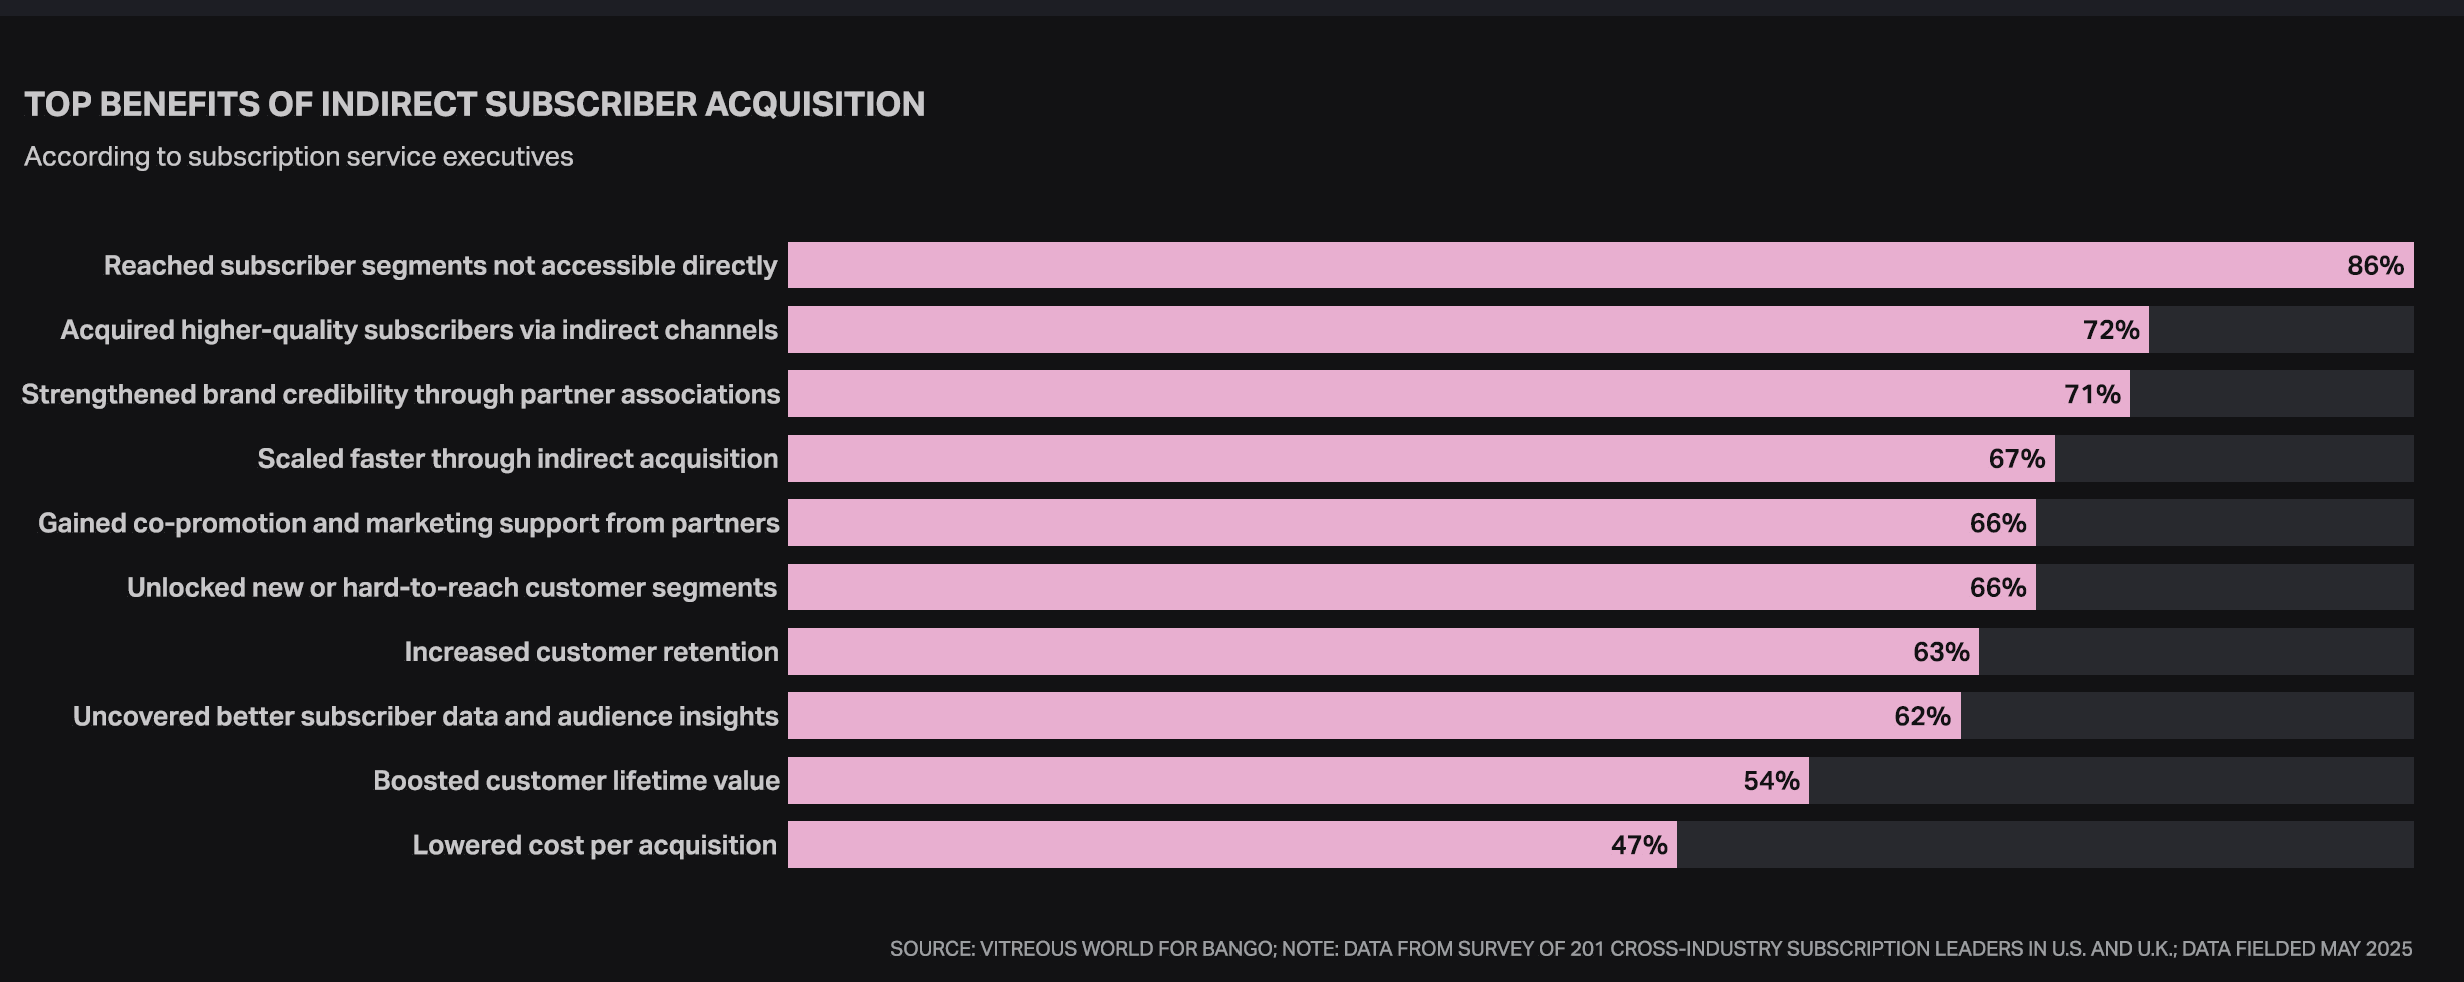The width and height of the screenshot is (2464, 982).
Task: Click the 62% value label
Action: pyautogui.click(x=1922, y=716)
